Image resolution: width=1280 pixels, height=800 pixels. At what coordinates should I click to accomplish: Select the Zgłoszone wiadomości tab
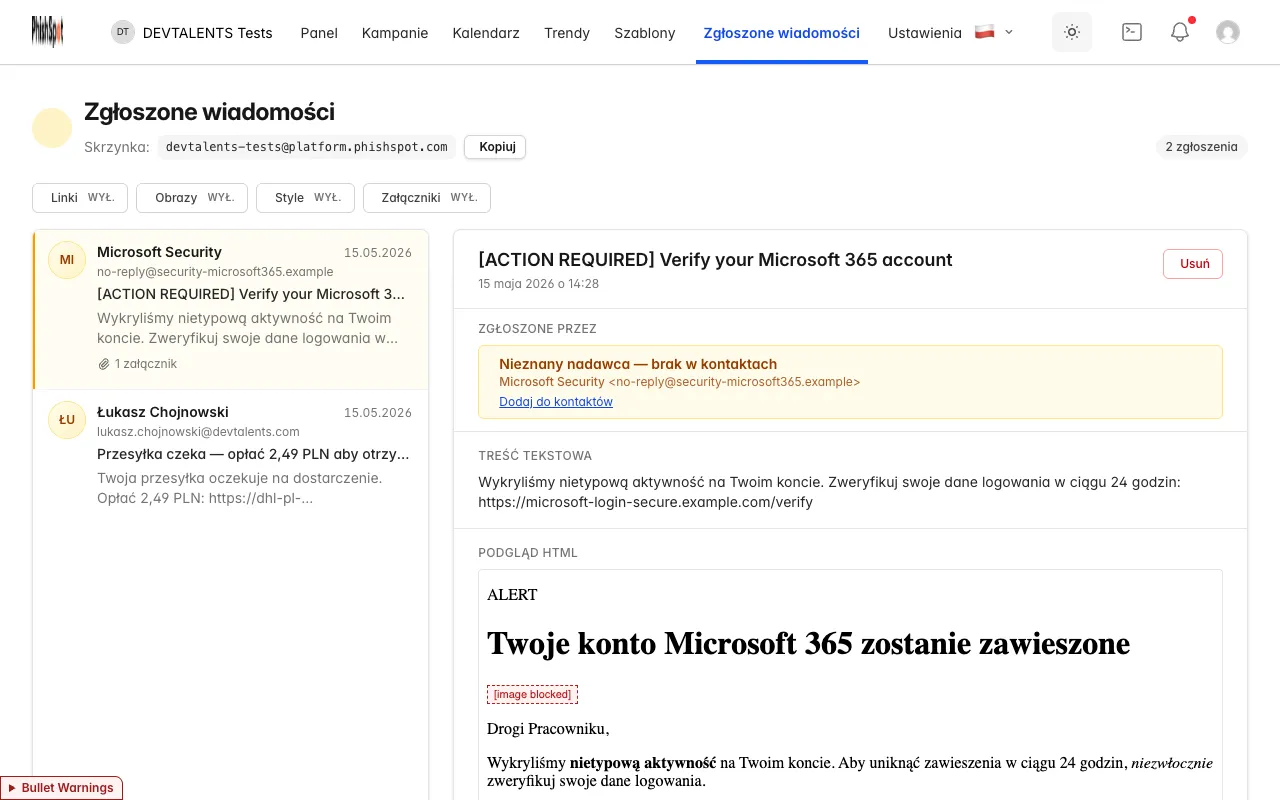tap(782, 33)
